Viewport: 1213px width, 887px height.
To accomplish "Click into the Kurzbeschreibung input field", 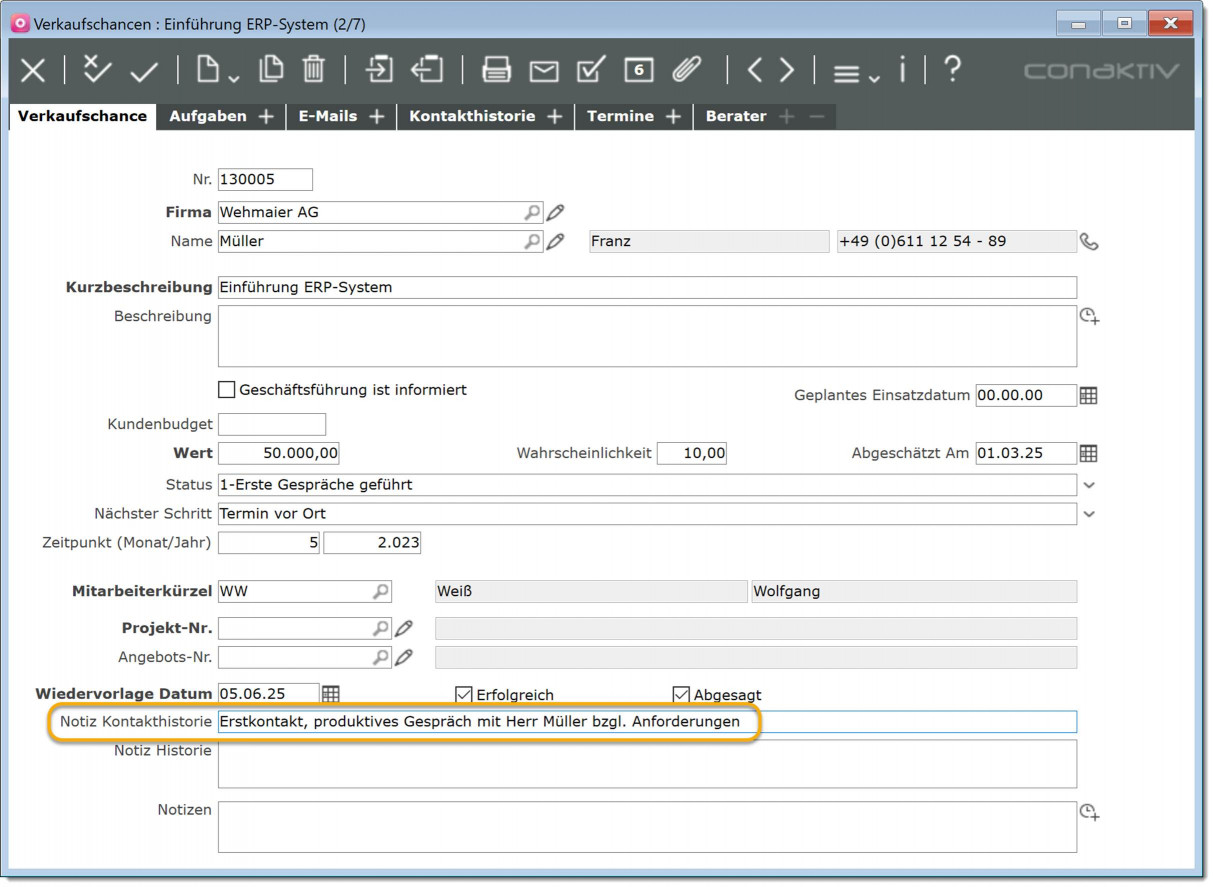I will coord(646,287).
